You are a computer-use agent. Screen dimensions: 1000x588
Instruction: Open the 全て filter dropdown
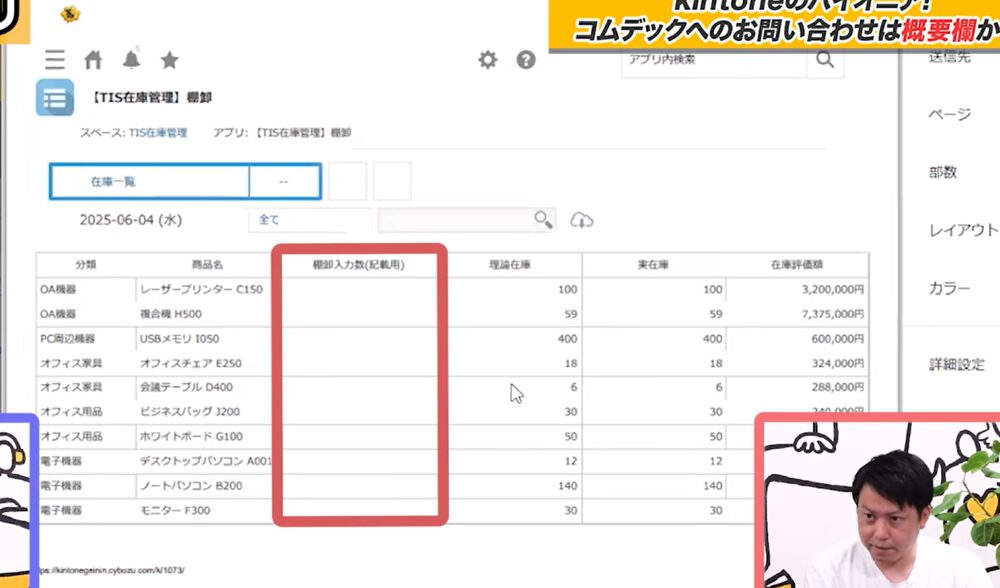point(309,220)
